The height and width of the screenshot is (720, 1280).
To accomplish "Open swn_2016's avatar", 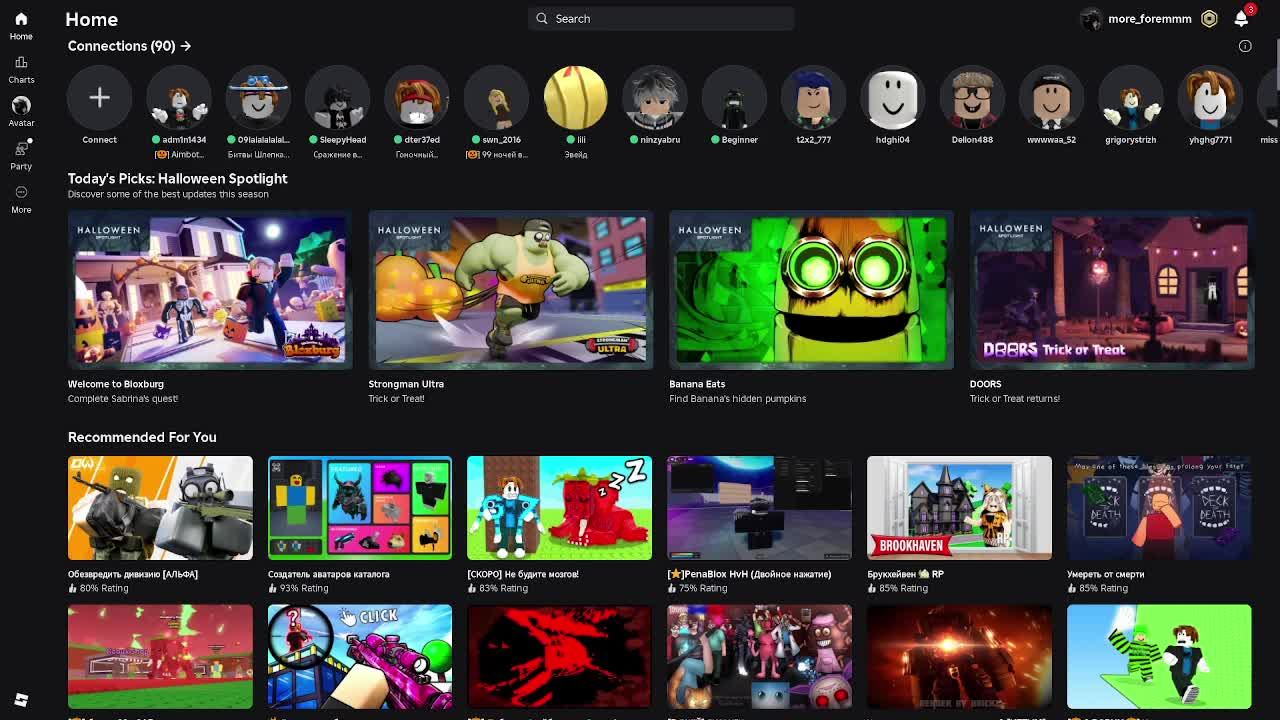I will (x=496, y=98).
